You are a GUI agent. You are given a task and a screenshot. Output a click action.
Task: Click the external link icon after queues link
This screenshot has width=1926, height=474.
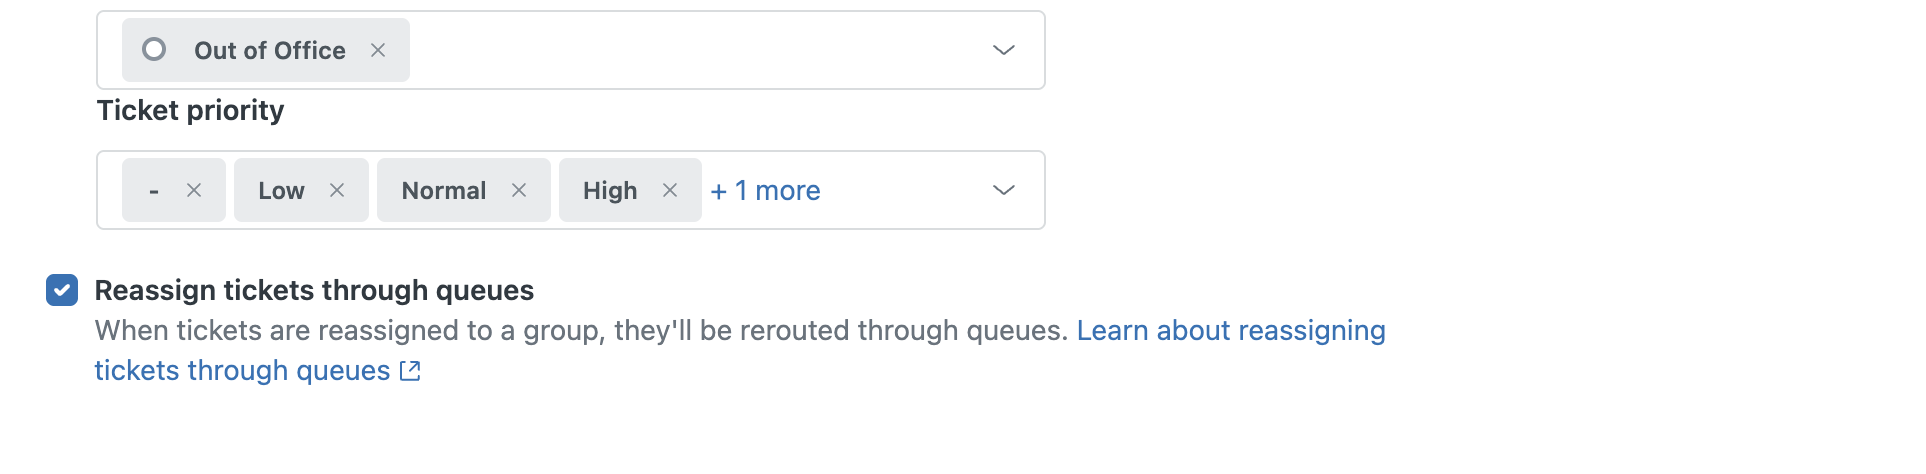point(410,371)
